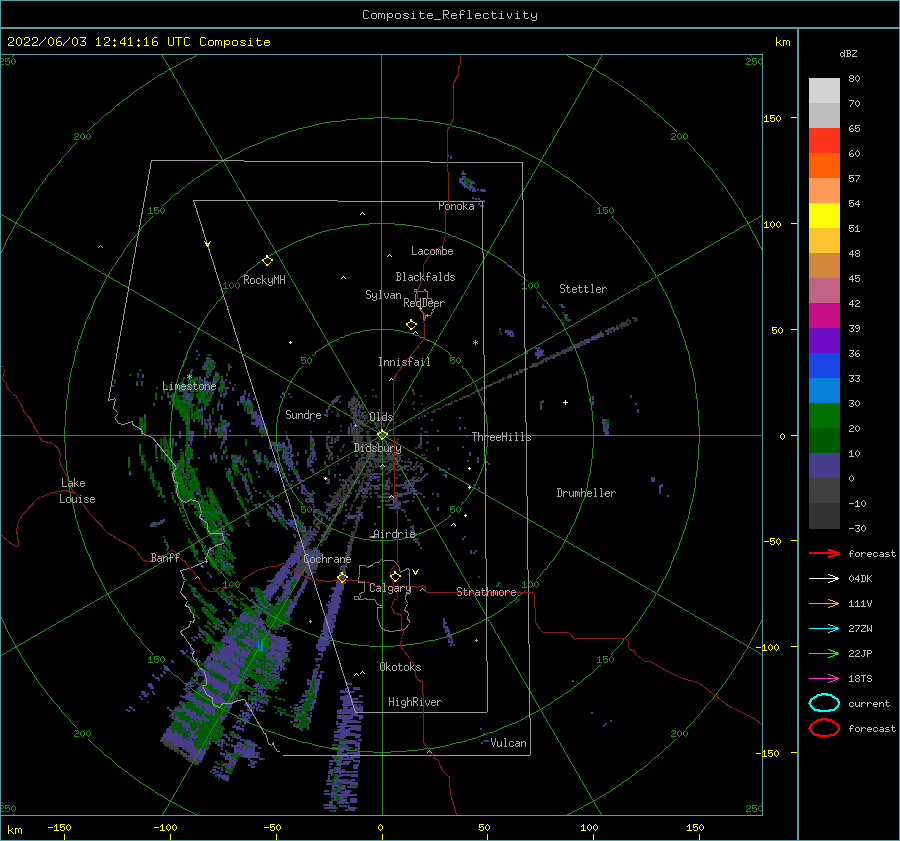The width and height of the screenshot is (900, 841).
Task: Click the Banff label
Action: click(x=165, y=557)
